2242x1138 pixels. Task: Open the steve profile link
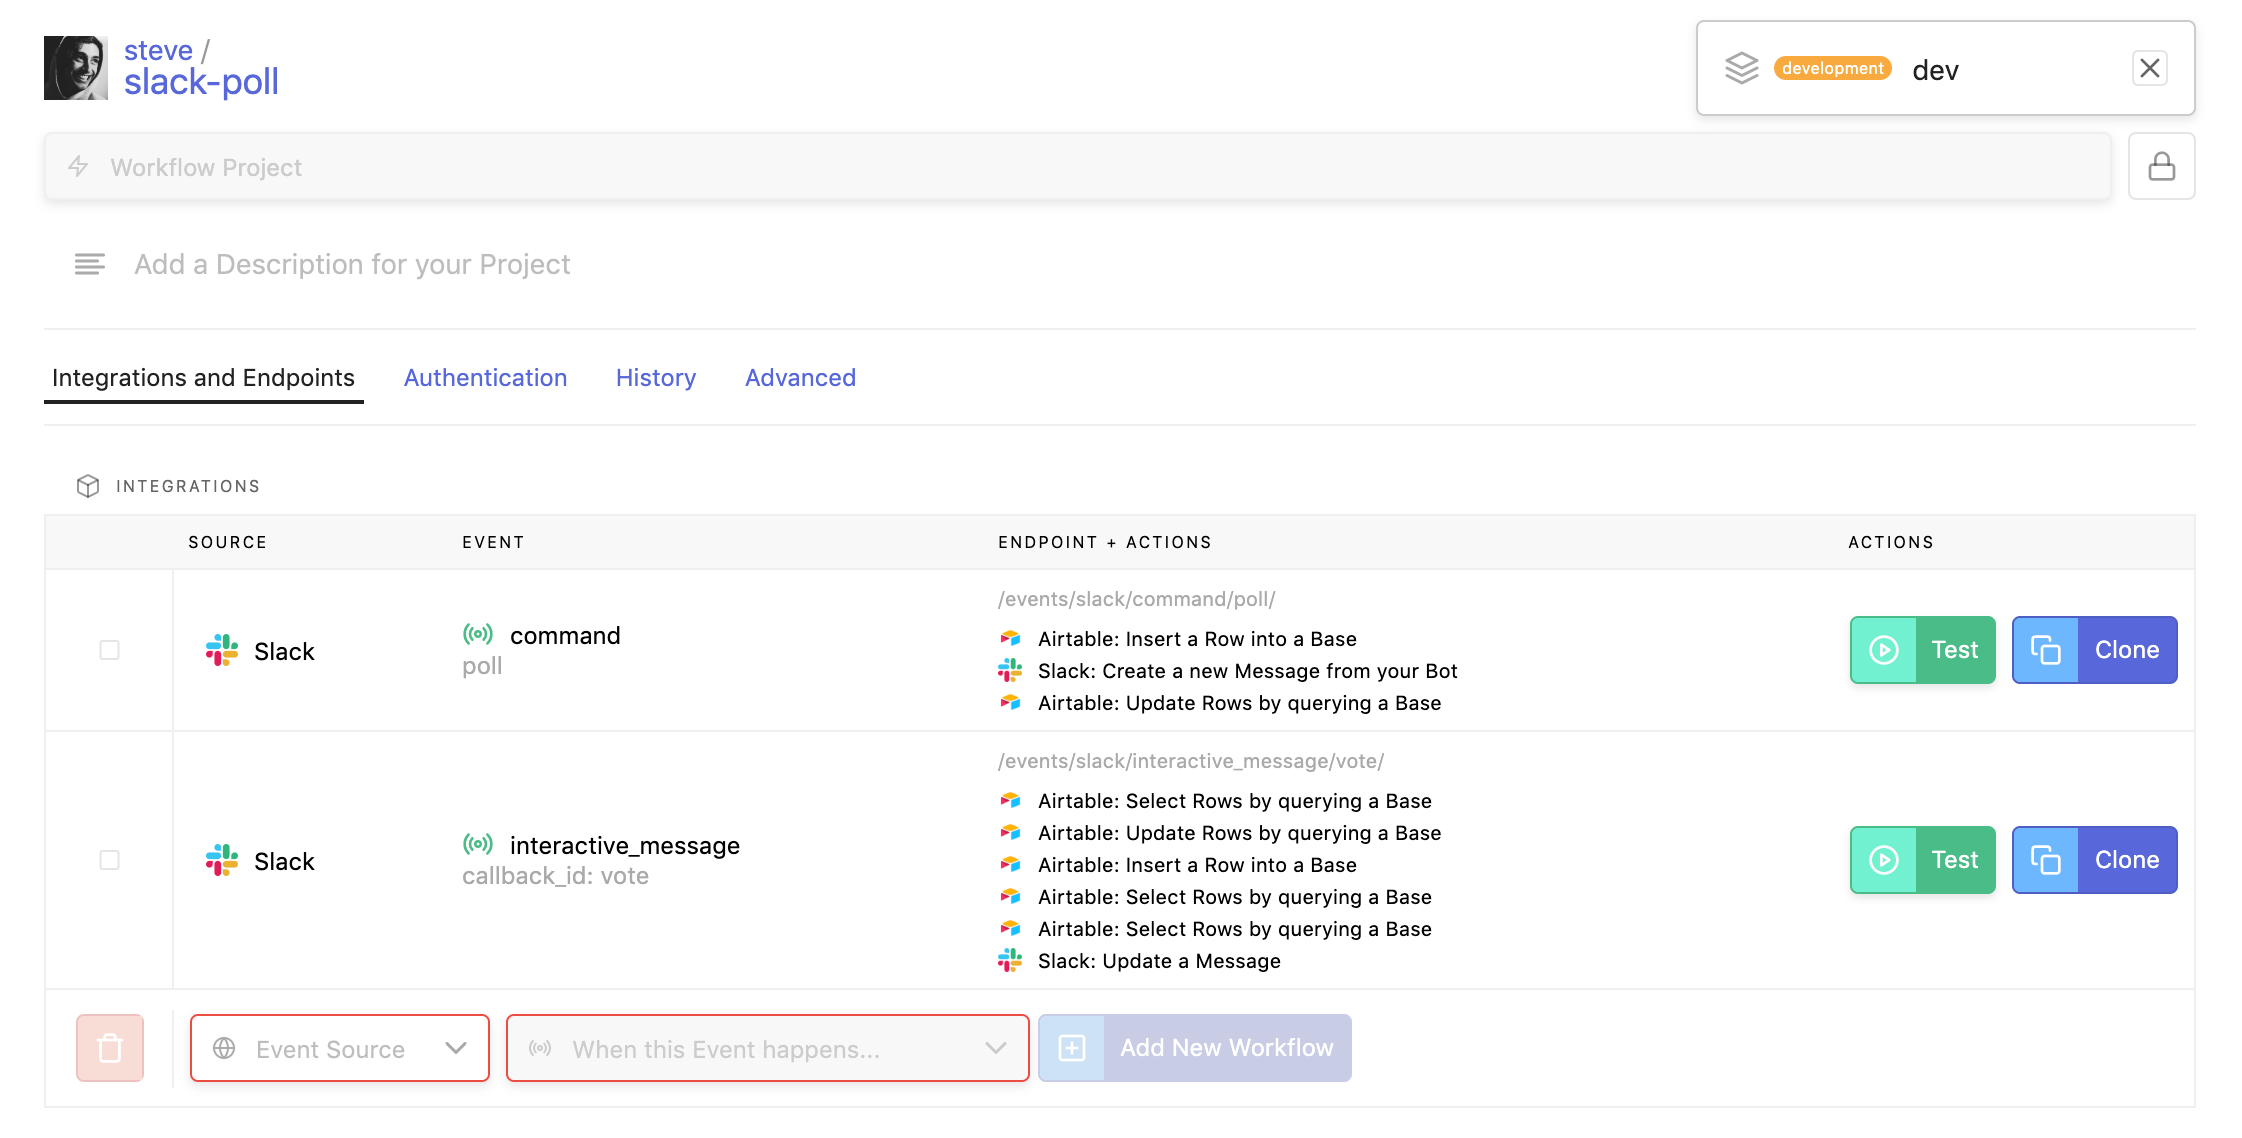point(158,49)
